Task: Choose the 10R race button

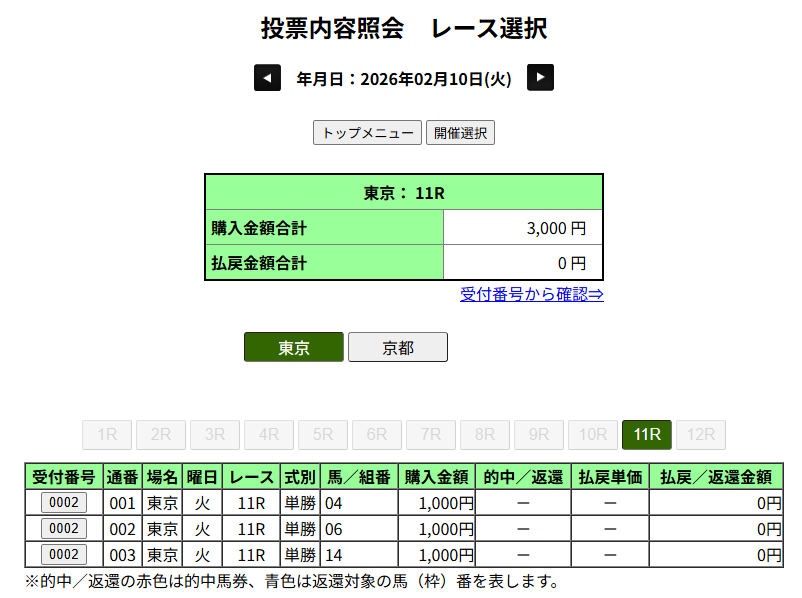Action: (593, 435)
